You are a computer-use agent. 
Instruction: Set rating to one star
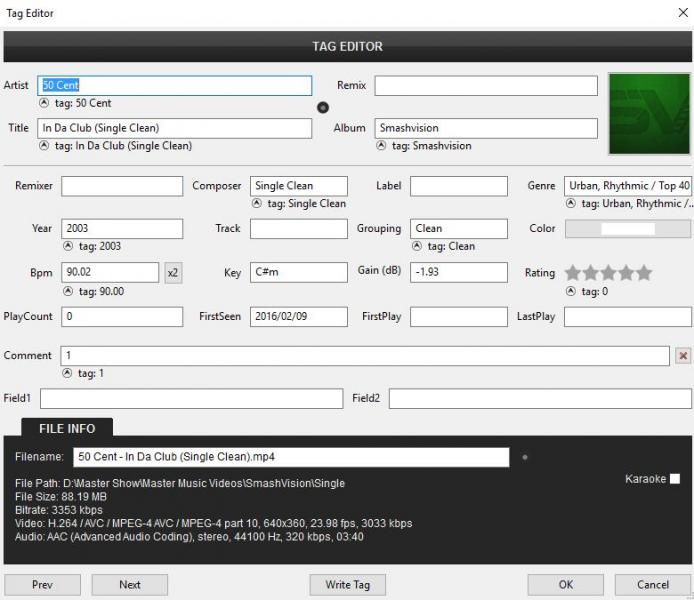pos(573,273)
